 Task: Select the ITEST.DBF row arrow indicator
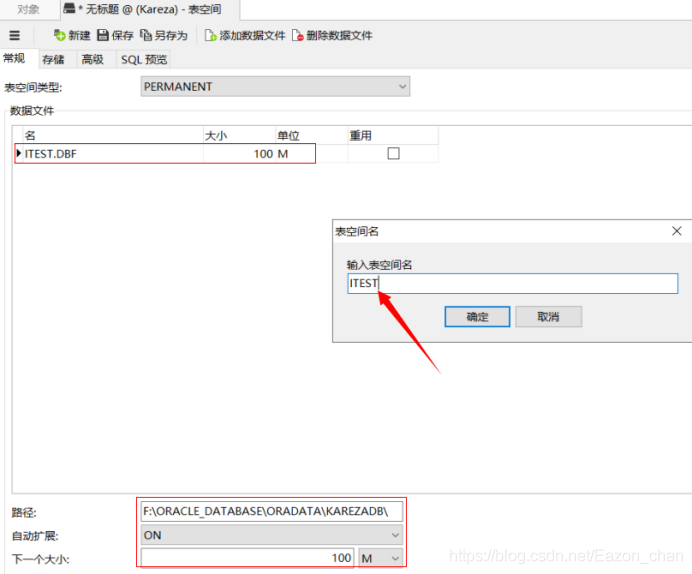19,153
